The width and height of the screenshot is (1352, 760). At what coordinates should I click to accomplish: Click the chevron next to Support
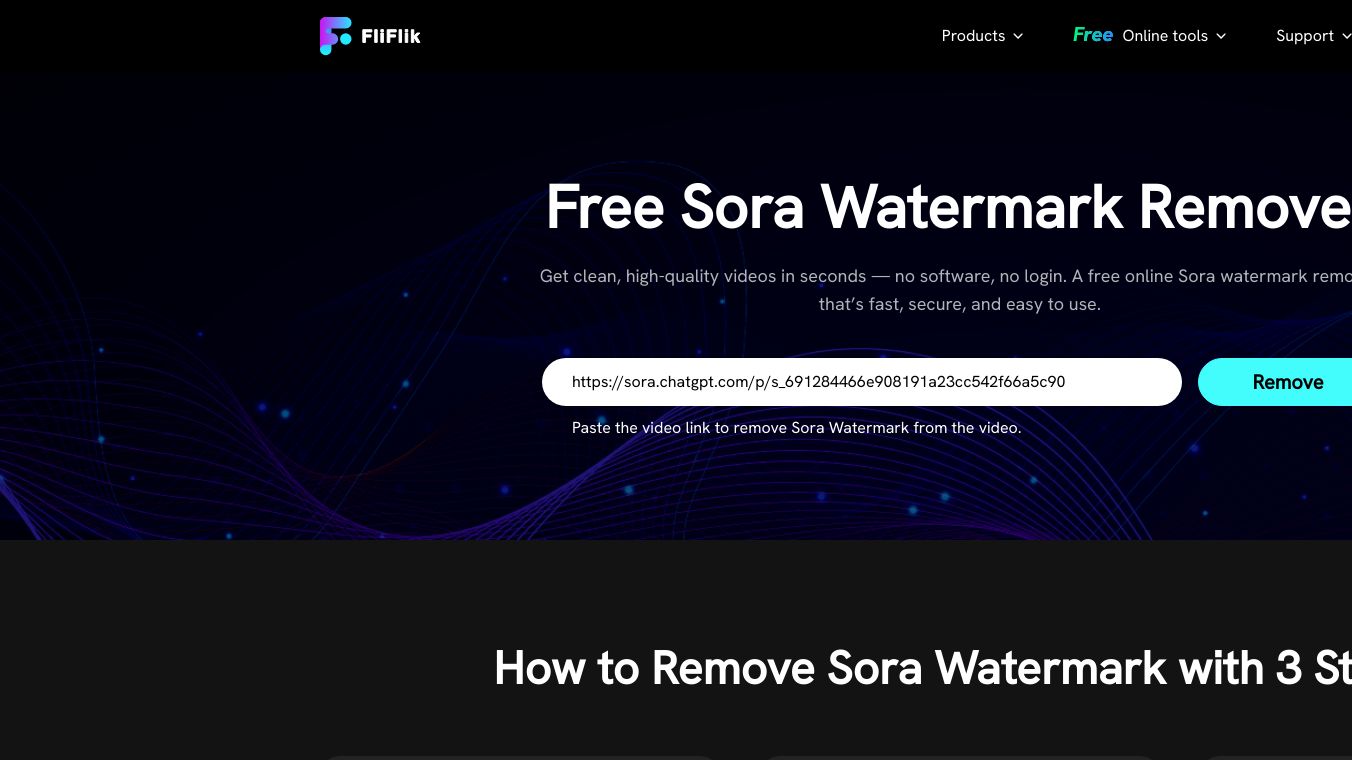[x=1346, y=36]
